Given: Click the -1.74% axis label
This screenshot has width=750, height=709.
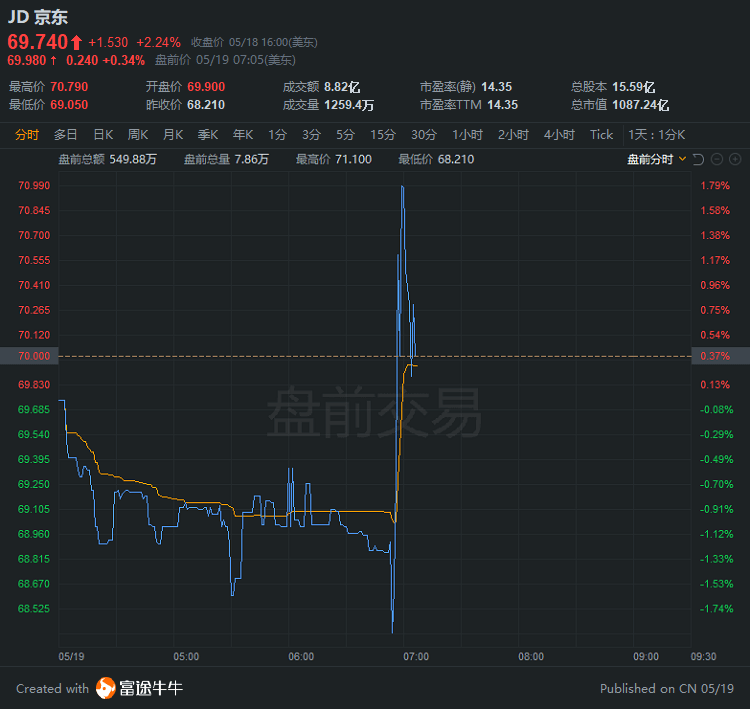Looking at the screenshot, I should point(717,609).
